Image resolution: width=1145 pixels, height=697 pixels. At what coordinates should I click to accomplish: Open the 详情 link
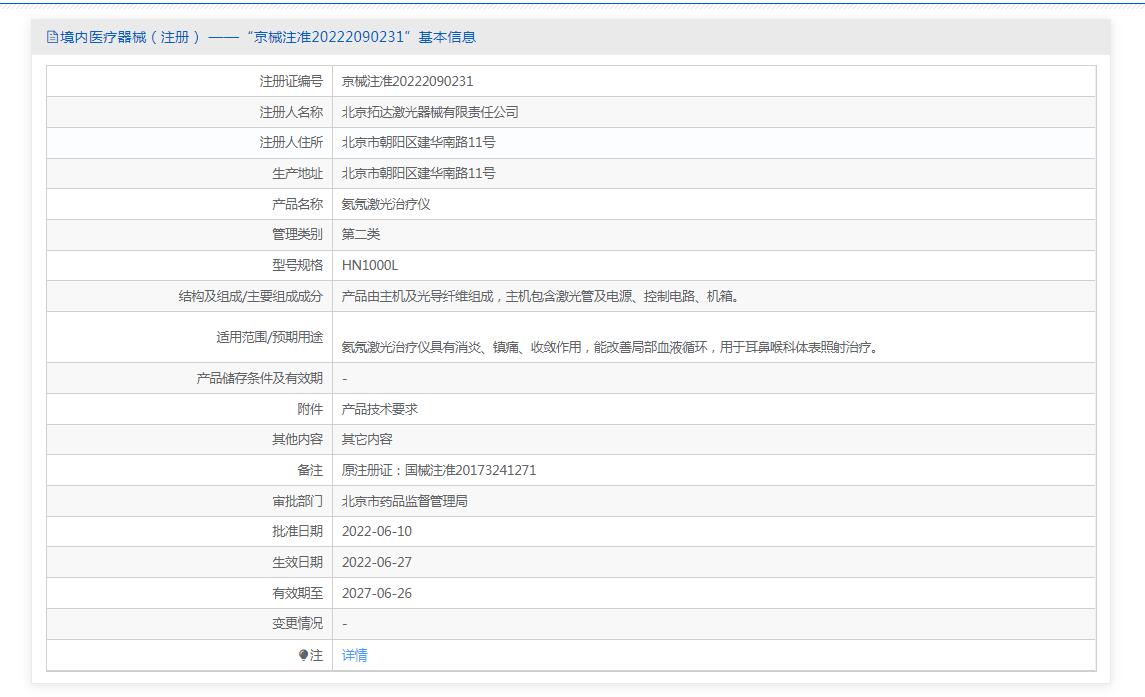[354, 655]
